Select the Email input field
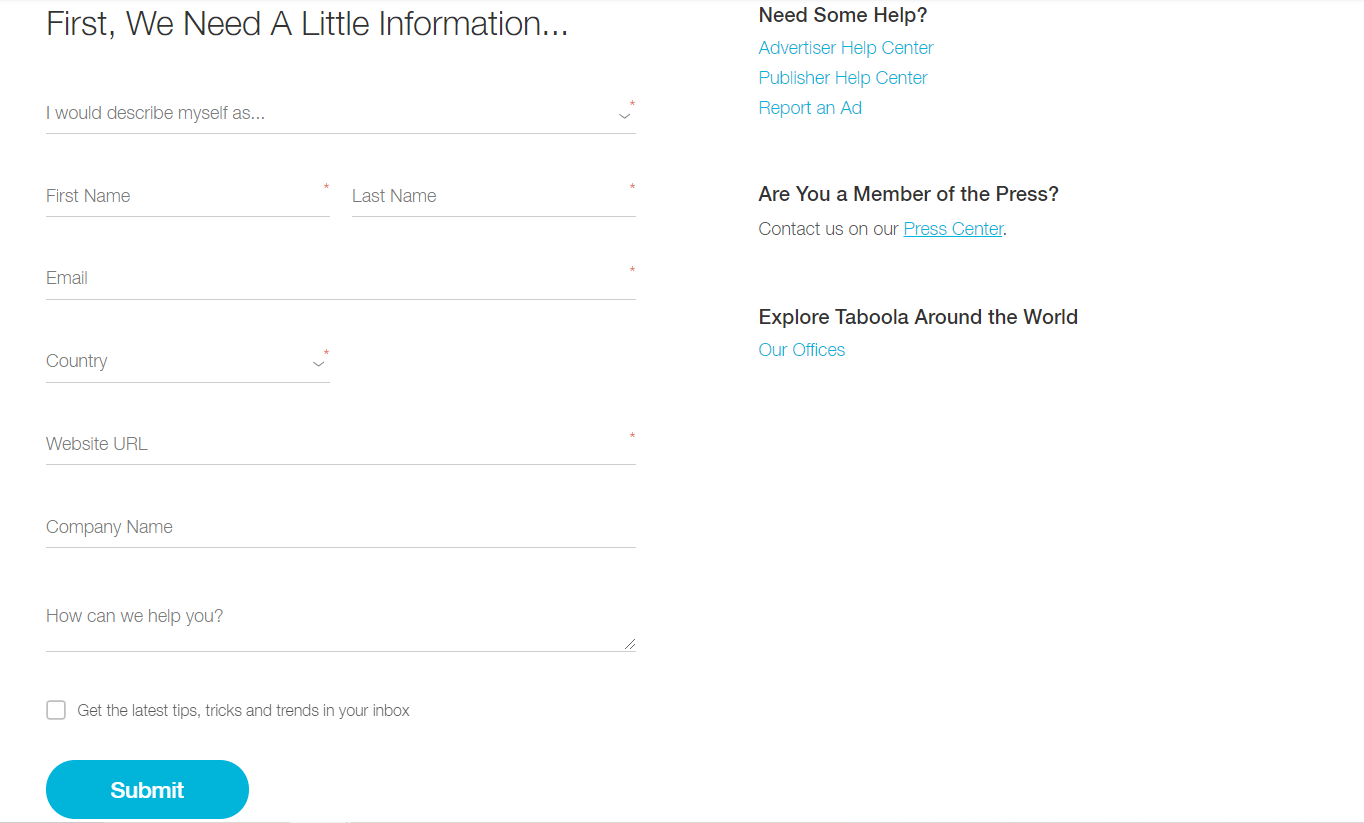Screen dimensions: 1364x823 pos(340,279)
